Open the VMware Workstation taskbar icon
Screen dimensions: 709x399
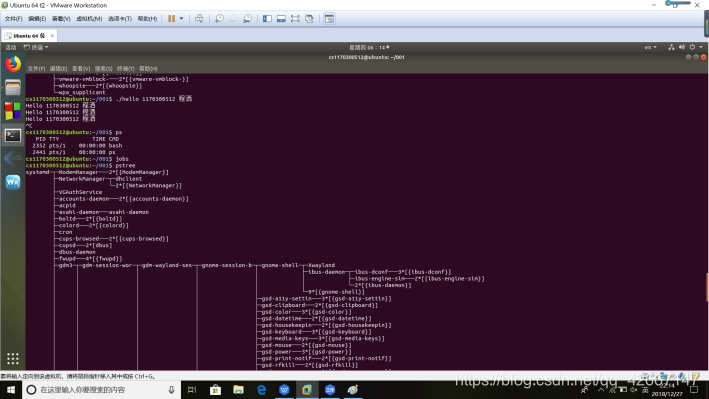307,390
